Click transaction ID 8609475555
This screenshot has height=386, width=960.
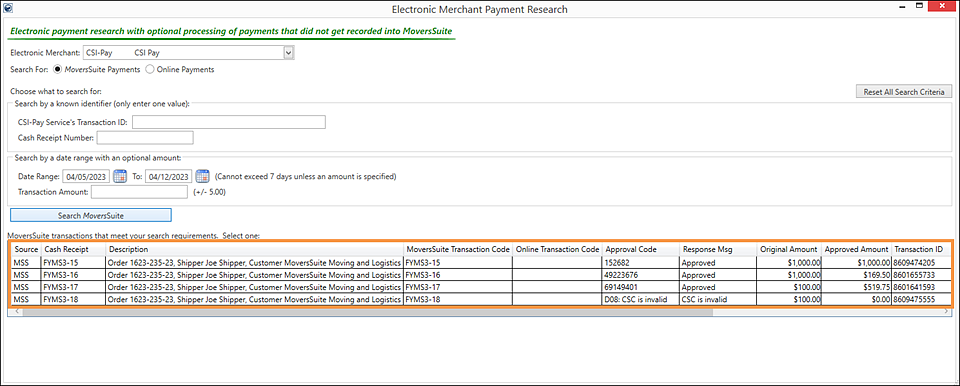[920, 299]
